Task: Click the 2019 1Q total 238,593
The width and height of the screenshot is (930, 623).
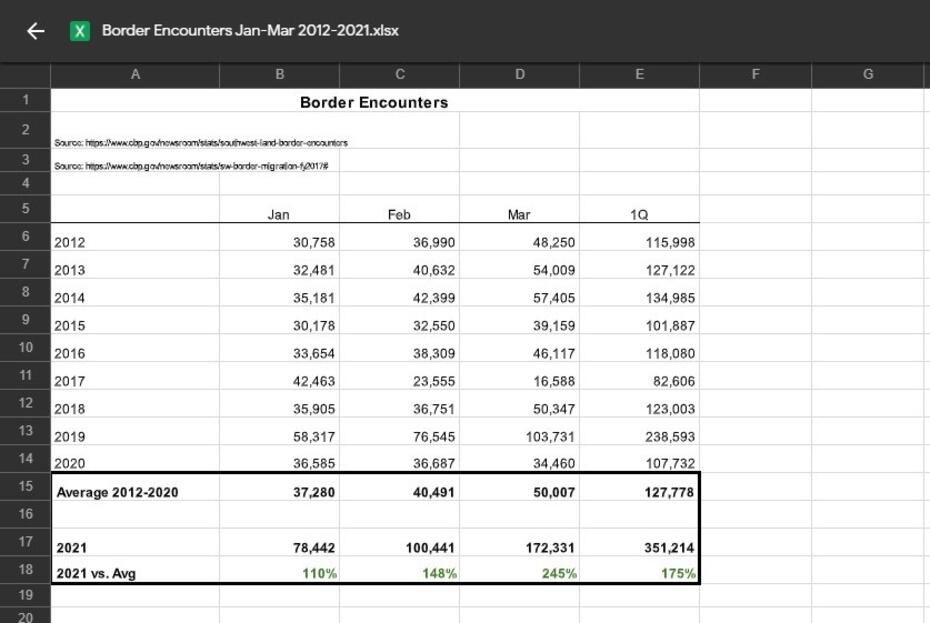Action: click(669, 437)
